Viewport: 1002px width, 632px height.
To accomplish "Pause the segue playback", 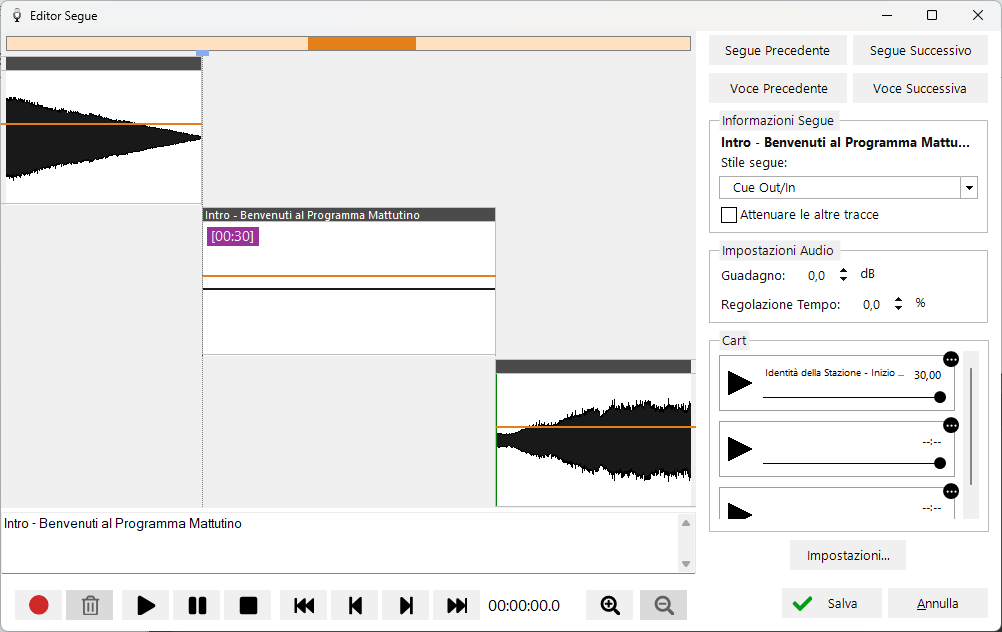I will (197, 605).
